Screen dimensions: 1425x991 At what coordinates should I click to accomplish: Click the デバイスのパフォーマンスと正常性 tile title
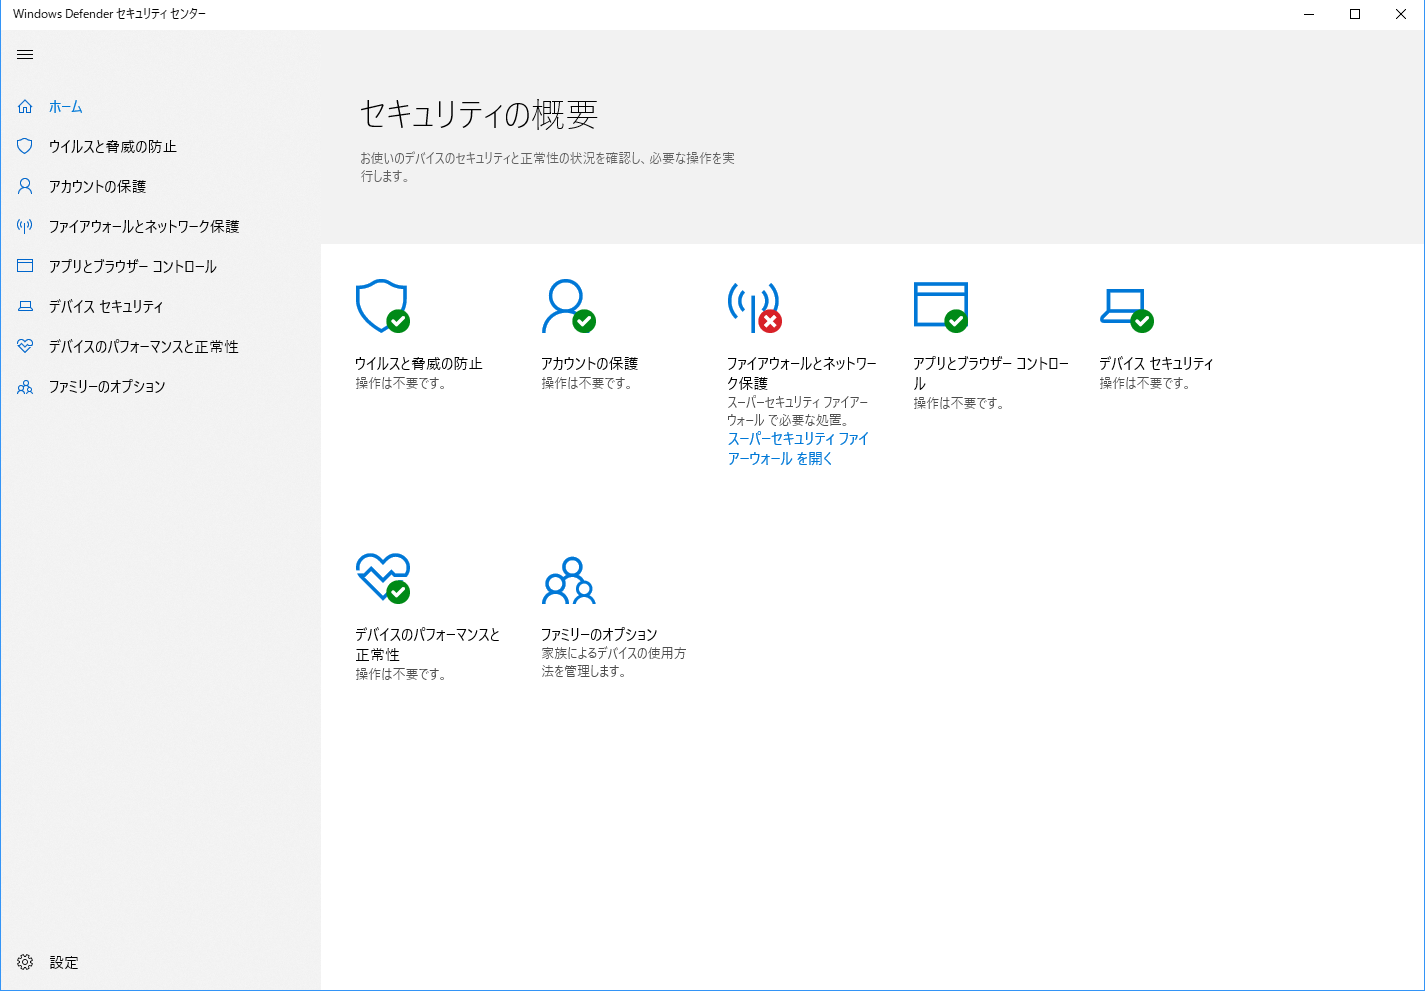click(428, 644)
